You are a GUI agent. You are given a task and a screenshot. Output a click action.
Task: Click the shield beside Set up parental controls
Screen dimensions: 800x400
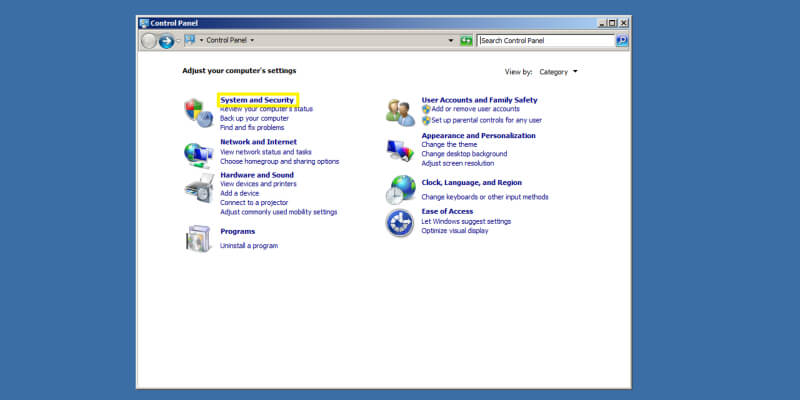pos(426,120)
